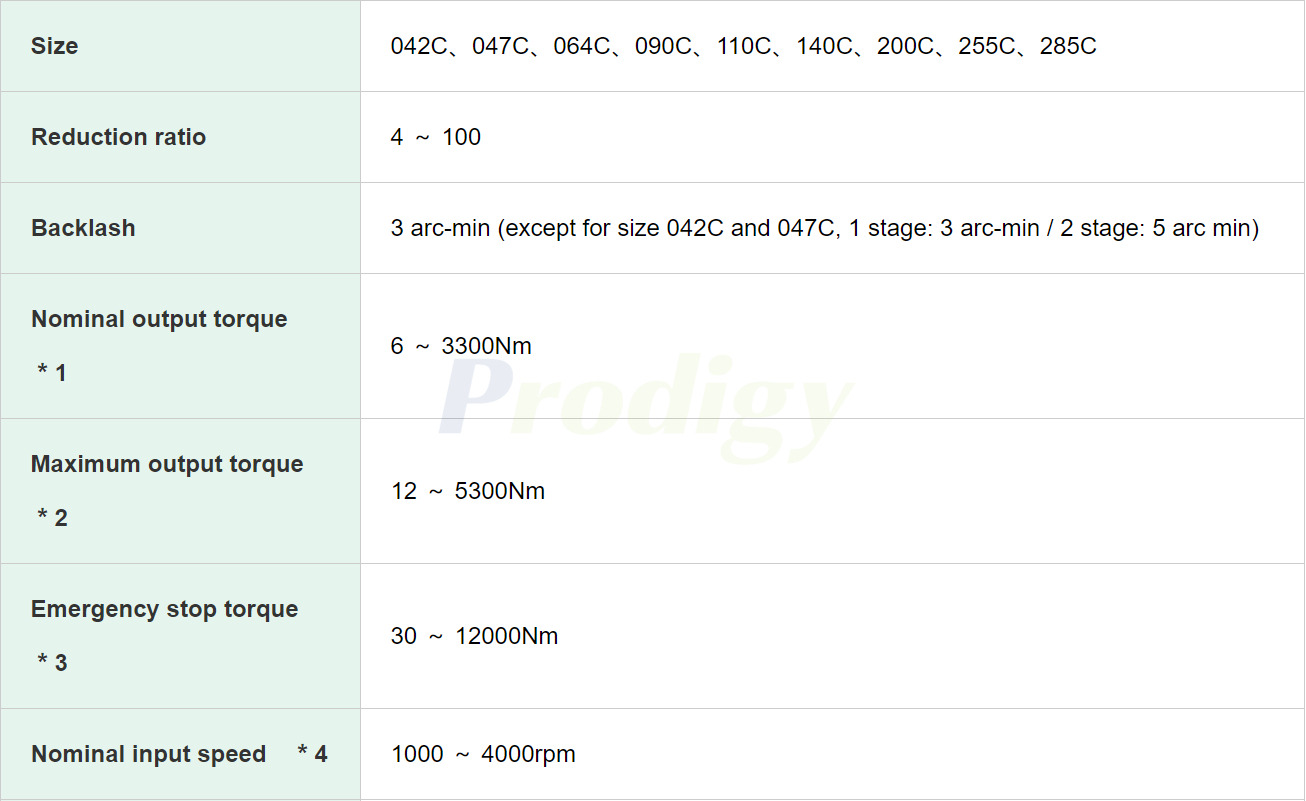This screenshot has width=1306, height=801.
Task: Click the Nominal output torque label
Action: point(159,319)
